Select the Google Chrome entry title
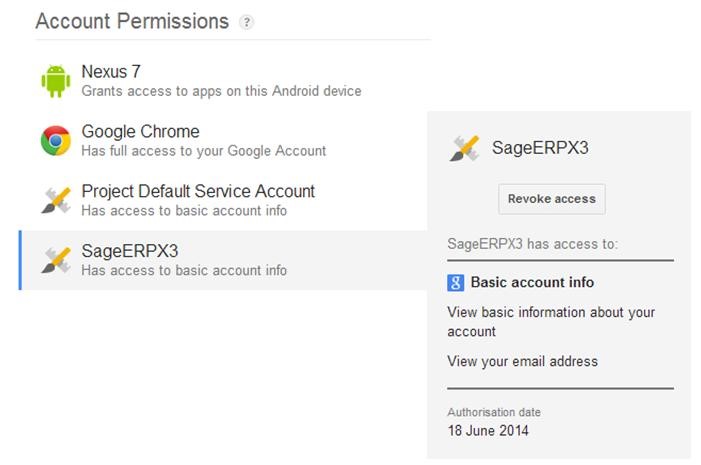This screenshot has width=701, height=465. 140,131
